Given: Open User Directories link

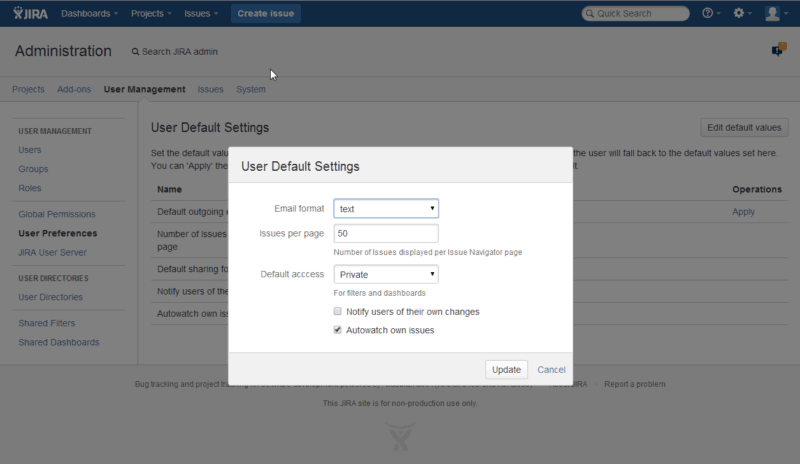Looking at the screenshot, I should click(x=51, y=297).
